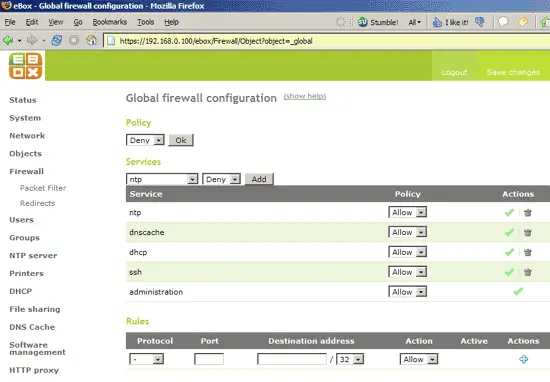Delete the ntp service row

coord(528,213)
